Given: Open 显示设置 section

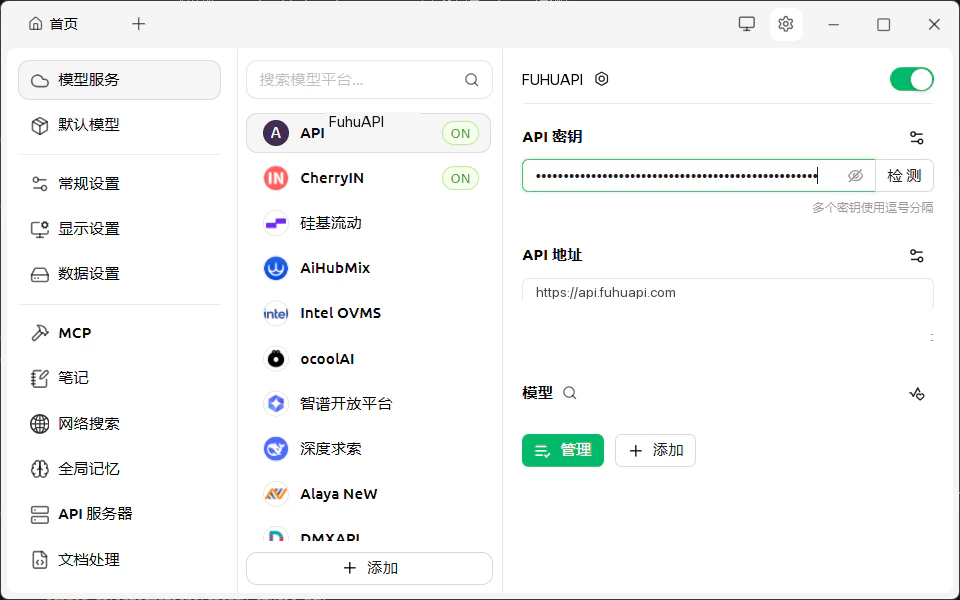Looking at the screenshot, I should click(x=119, y=229).
